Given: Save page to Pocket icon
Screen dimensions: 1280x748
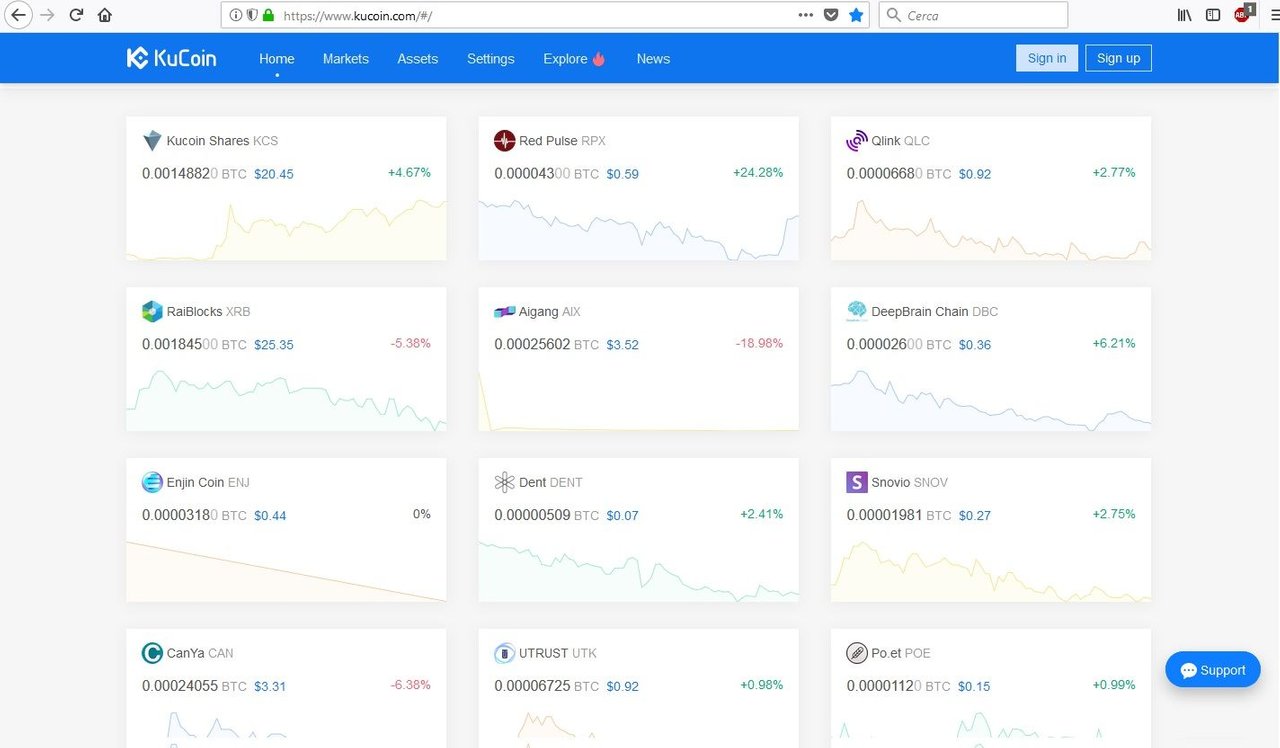Looking at the screenshot, I should (x=831, y=15).
